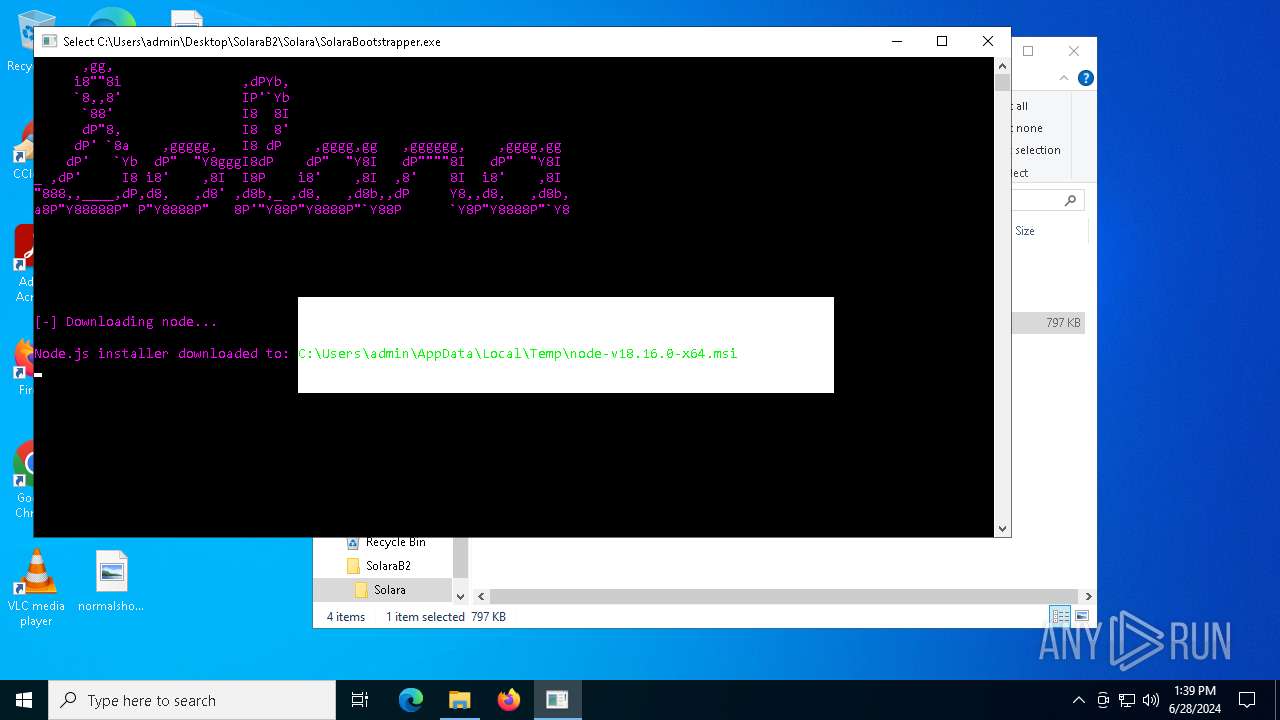Click Select none in Explorer ribbon
Viewport: 1280px width, 720px height.
[x=1028, y=128]
